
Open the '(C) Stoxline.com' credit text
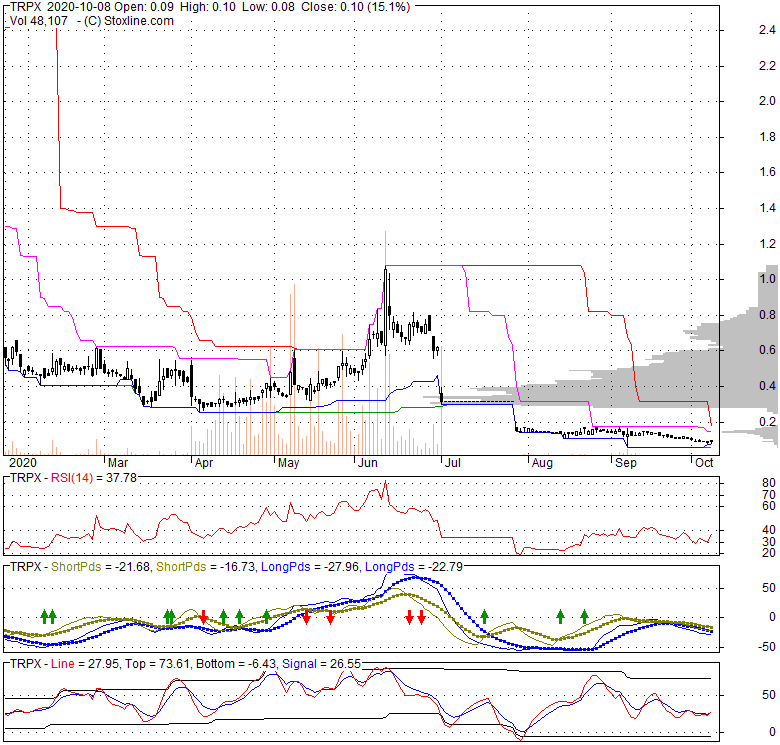click(128, 21)
